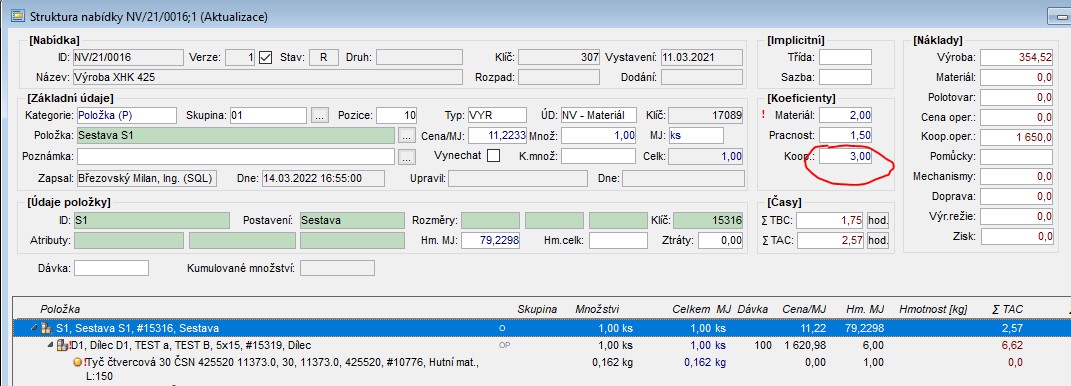Click the assembly icon of row S1

pos(46,328)
